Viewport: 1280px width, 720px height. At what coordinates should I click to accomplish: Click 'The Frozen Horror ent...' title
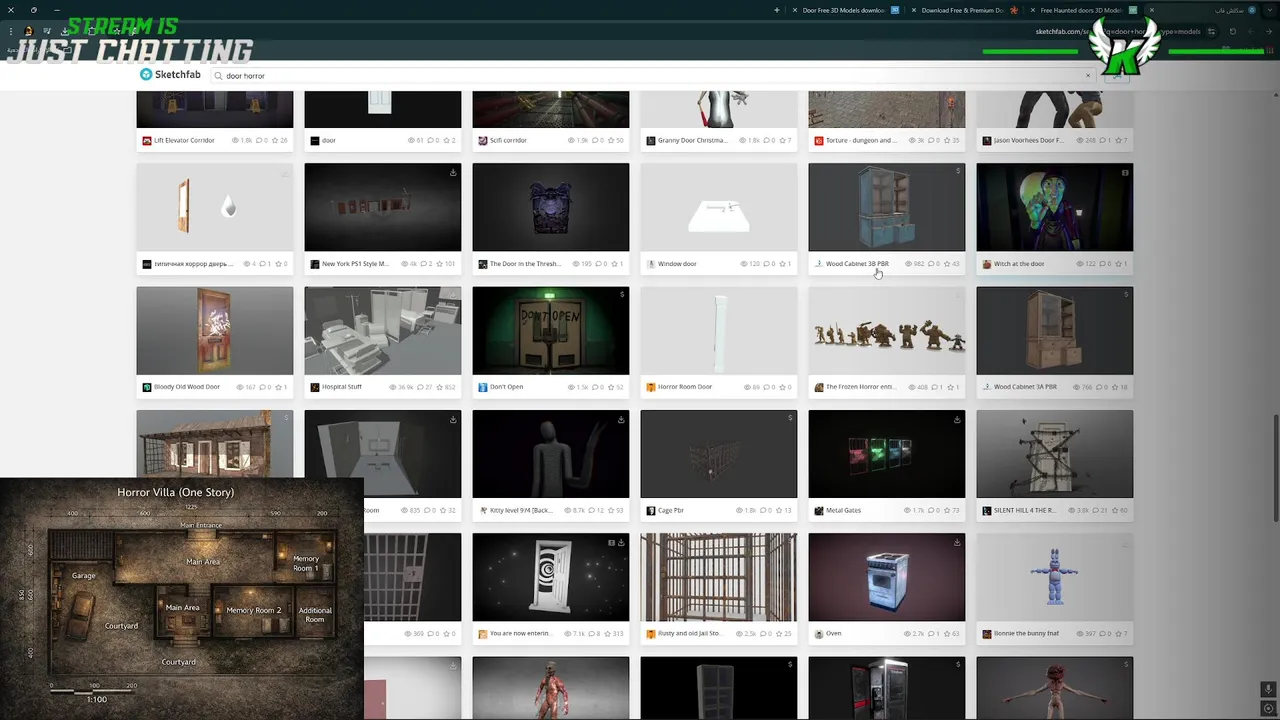click(x=860, y=387)
